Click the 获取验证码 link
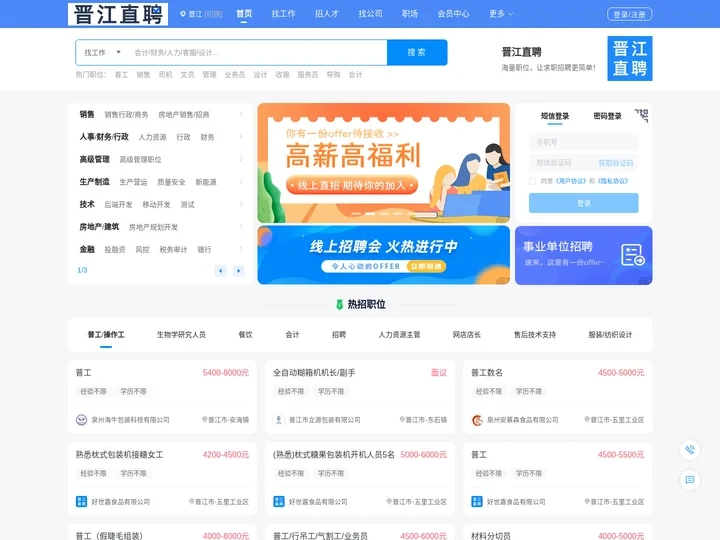The width and height of the screenshot is (720, 540). (616, 163)
